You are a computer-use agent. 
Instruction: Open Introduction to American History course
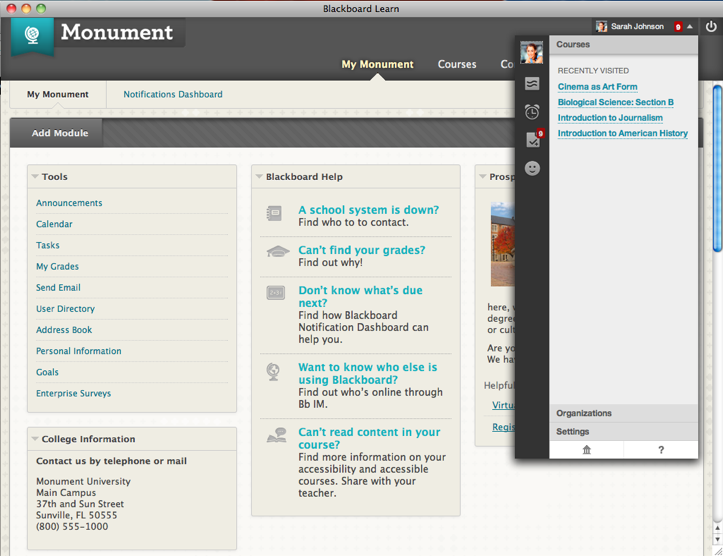[622, 133]
